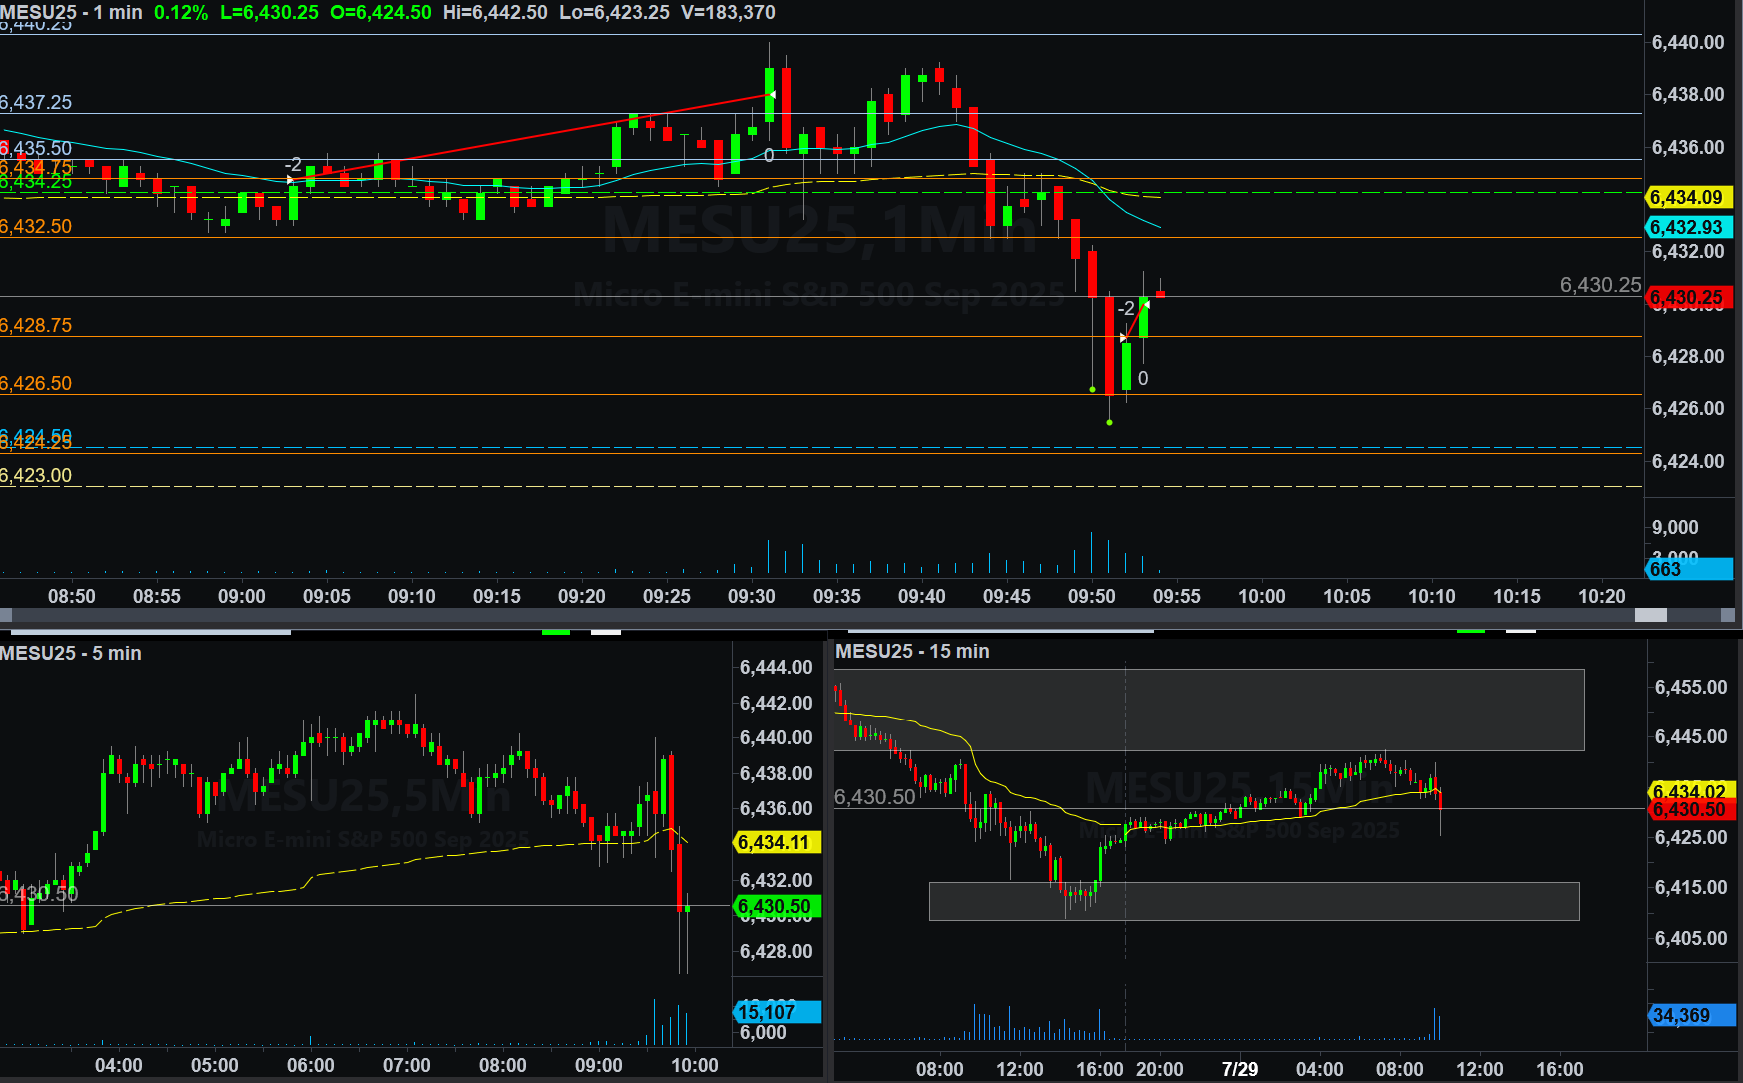Click the gray 6,430.25 label near the last candle
The height and width of the screenshot is (1083, 1743).
click(1600, 285)
